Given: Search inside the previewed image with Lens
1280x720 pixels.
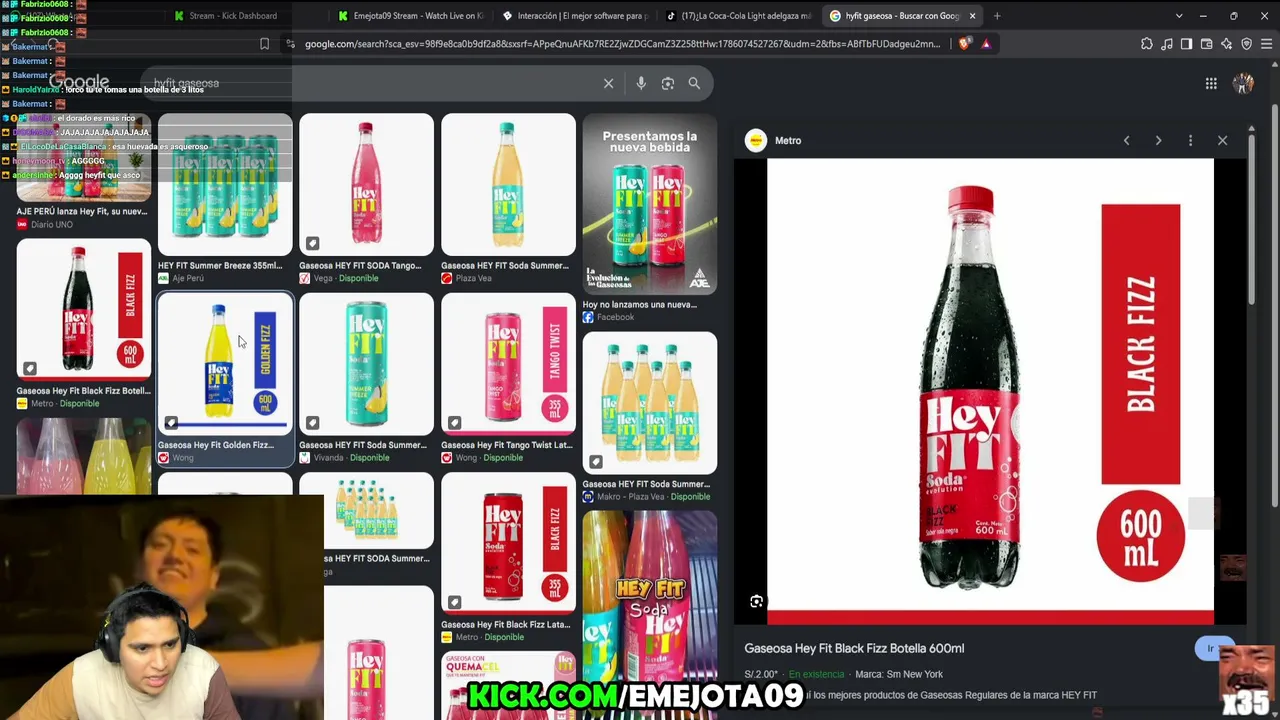Looking at the screenshot, I should (x=756, y=602).
